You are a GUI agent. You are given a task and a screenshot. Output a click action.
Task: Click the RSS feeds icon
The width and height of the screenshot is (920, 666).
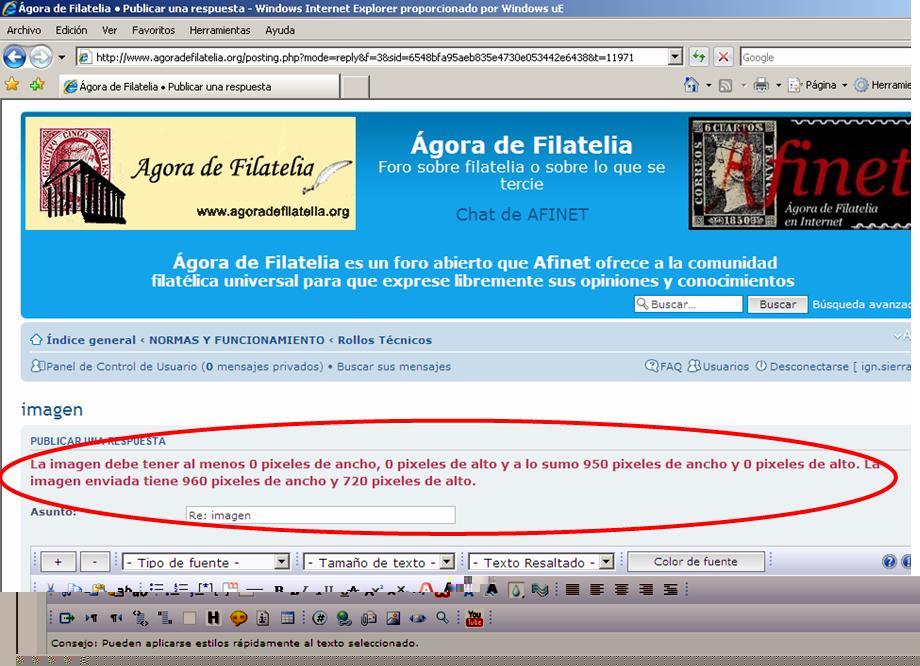pyautogui.click(x=725, y=86)
